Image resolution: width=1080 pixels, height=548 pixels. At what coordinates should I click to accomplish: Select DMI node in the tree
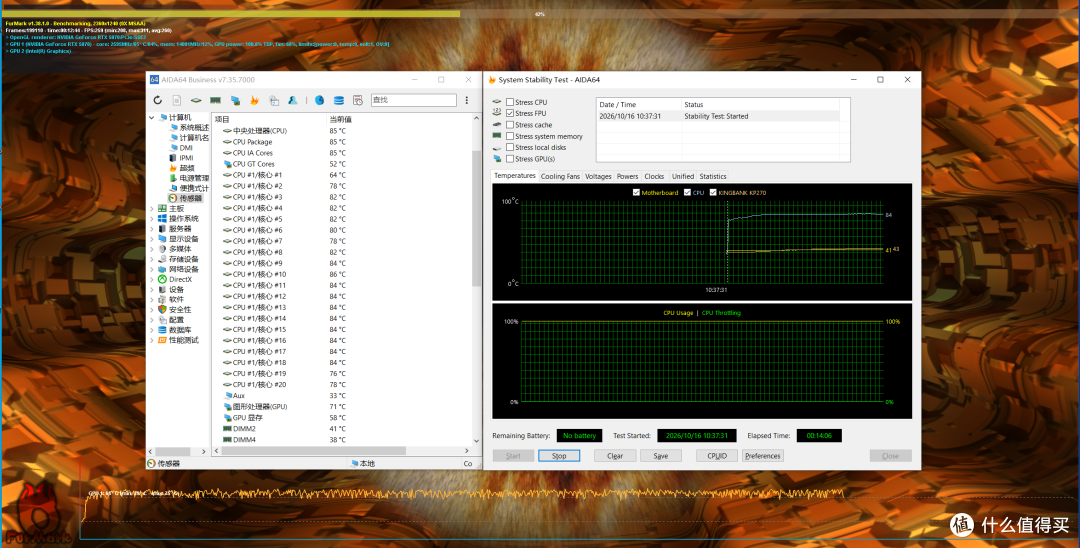tap(180, 147)
